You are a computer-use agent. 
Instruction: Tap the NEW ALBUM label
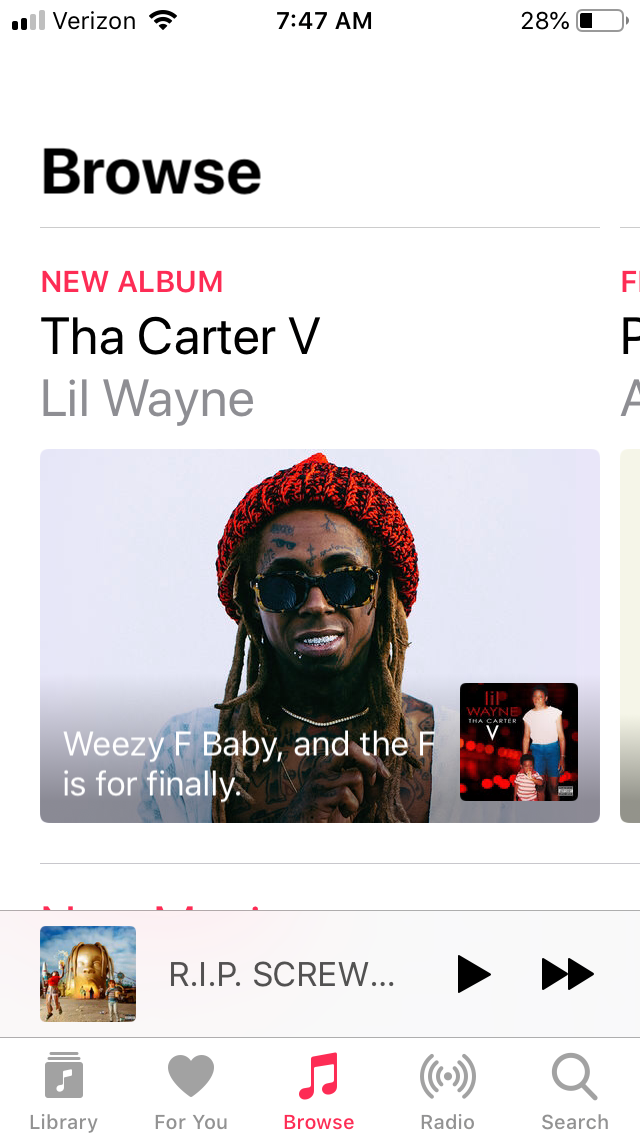tap(132, 282)
